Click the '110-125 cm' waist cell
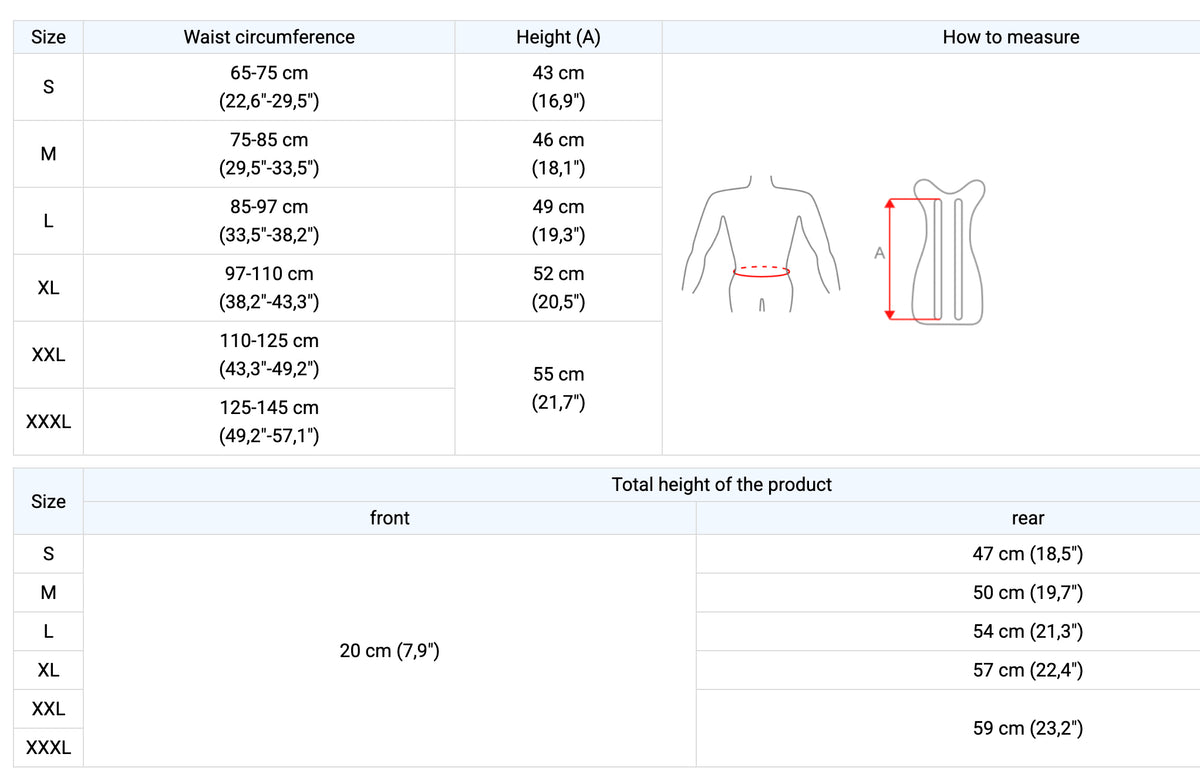Screen dimensions: 1200x774 [x=269, y=341]
